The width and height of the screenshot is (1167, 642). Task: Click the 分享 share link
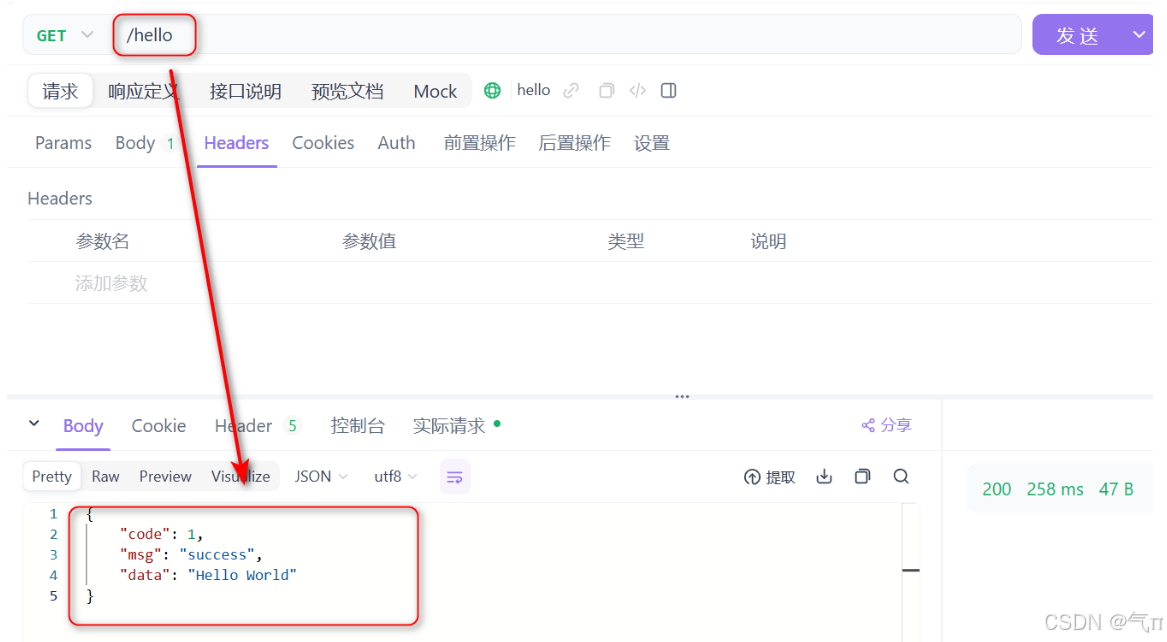886,425
